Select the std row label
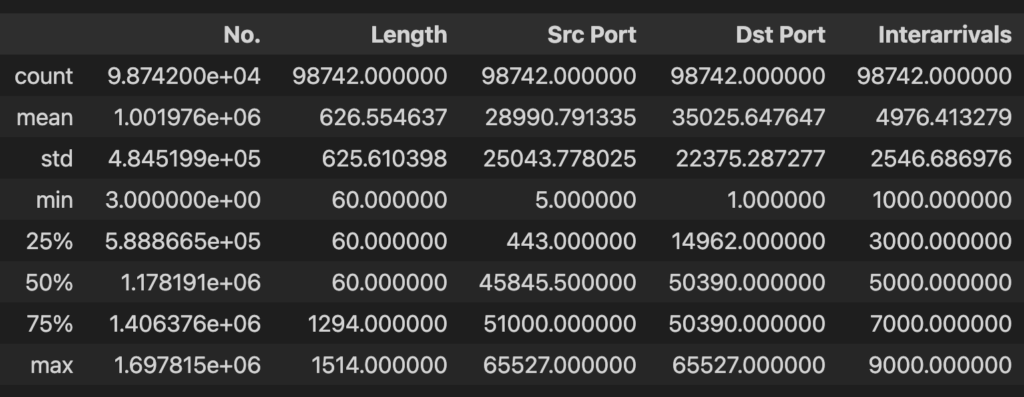The height and width of the screenshot is (397, 1024). (x=57, y=159)
